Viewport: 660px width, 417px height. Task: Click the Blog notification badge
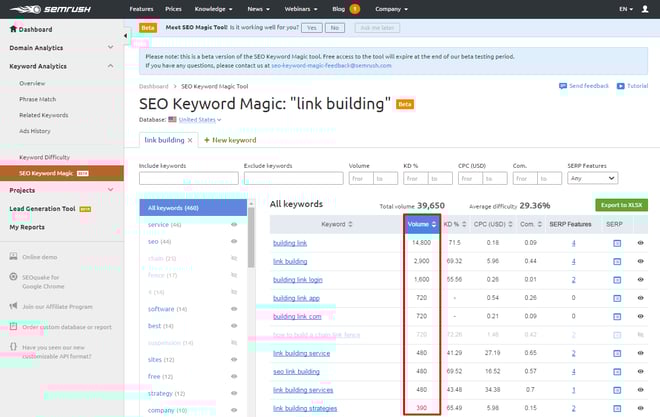(355, 9)
